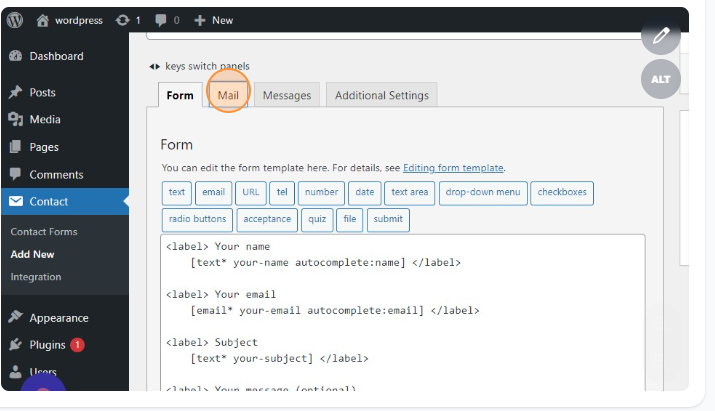Insert a drop-down menu form tag

[483, 192]
